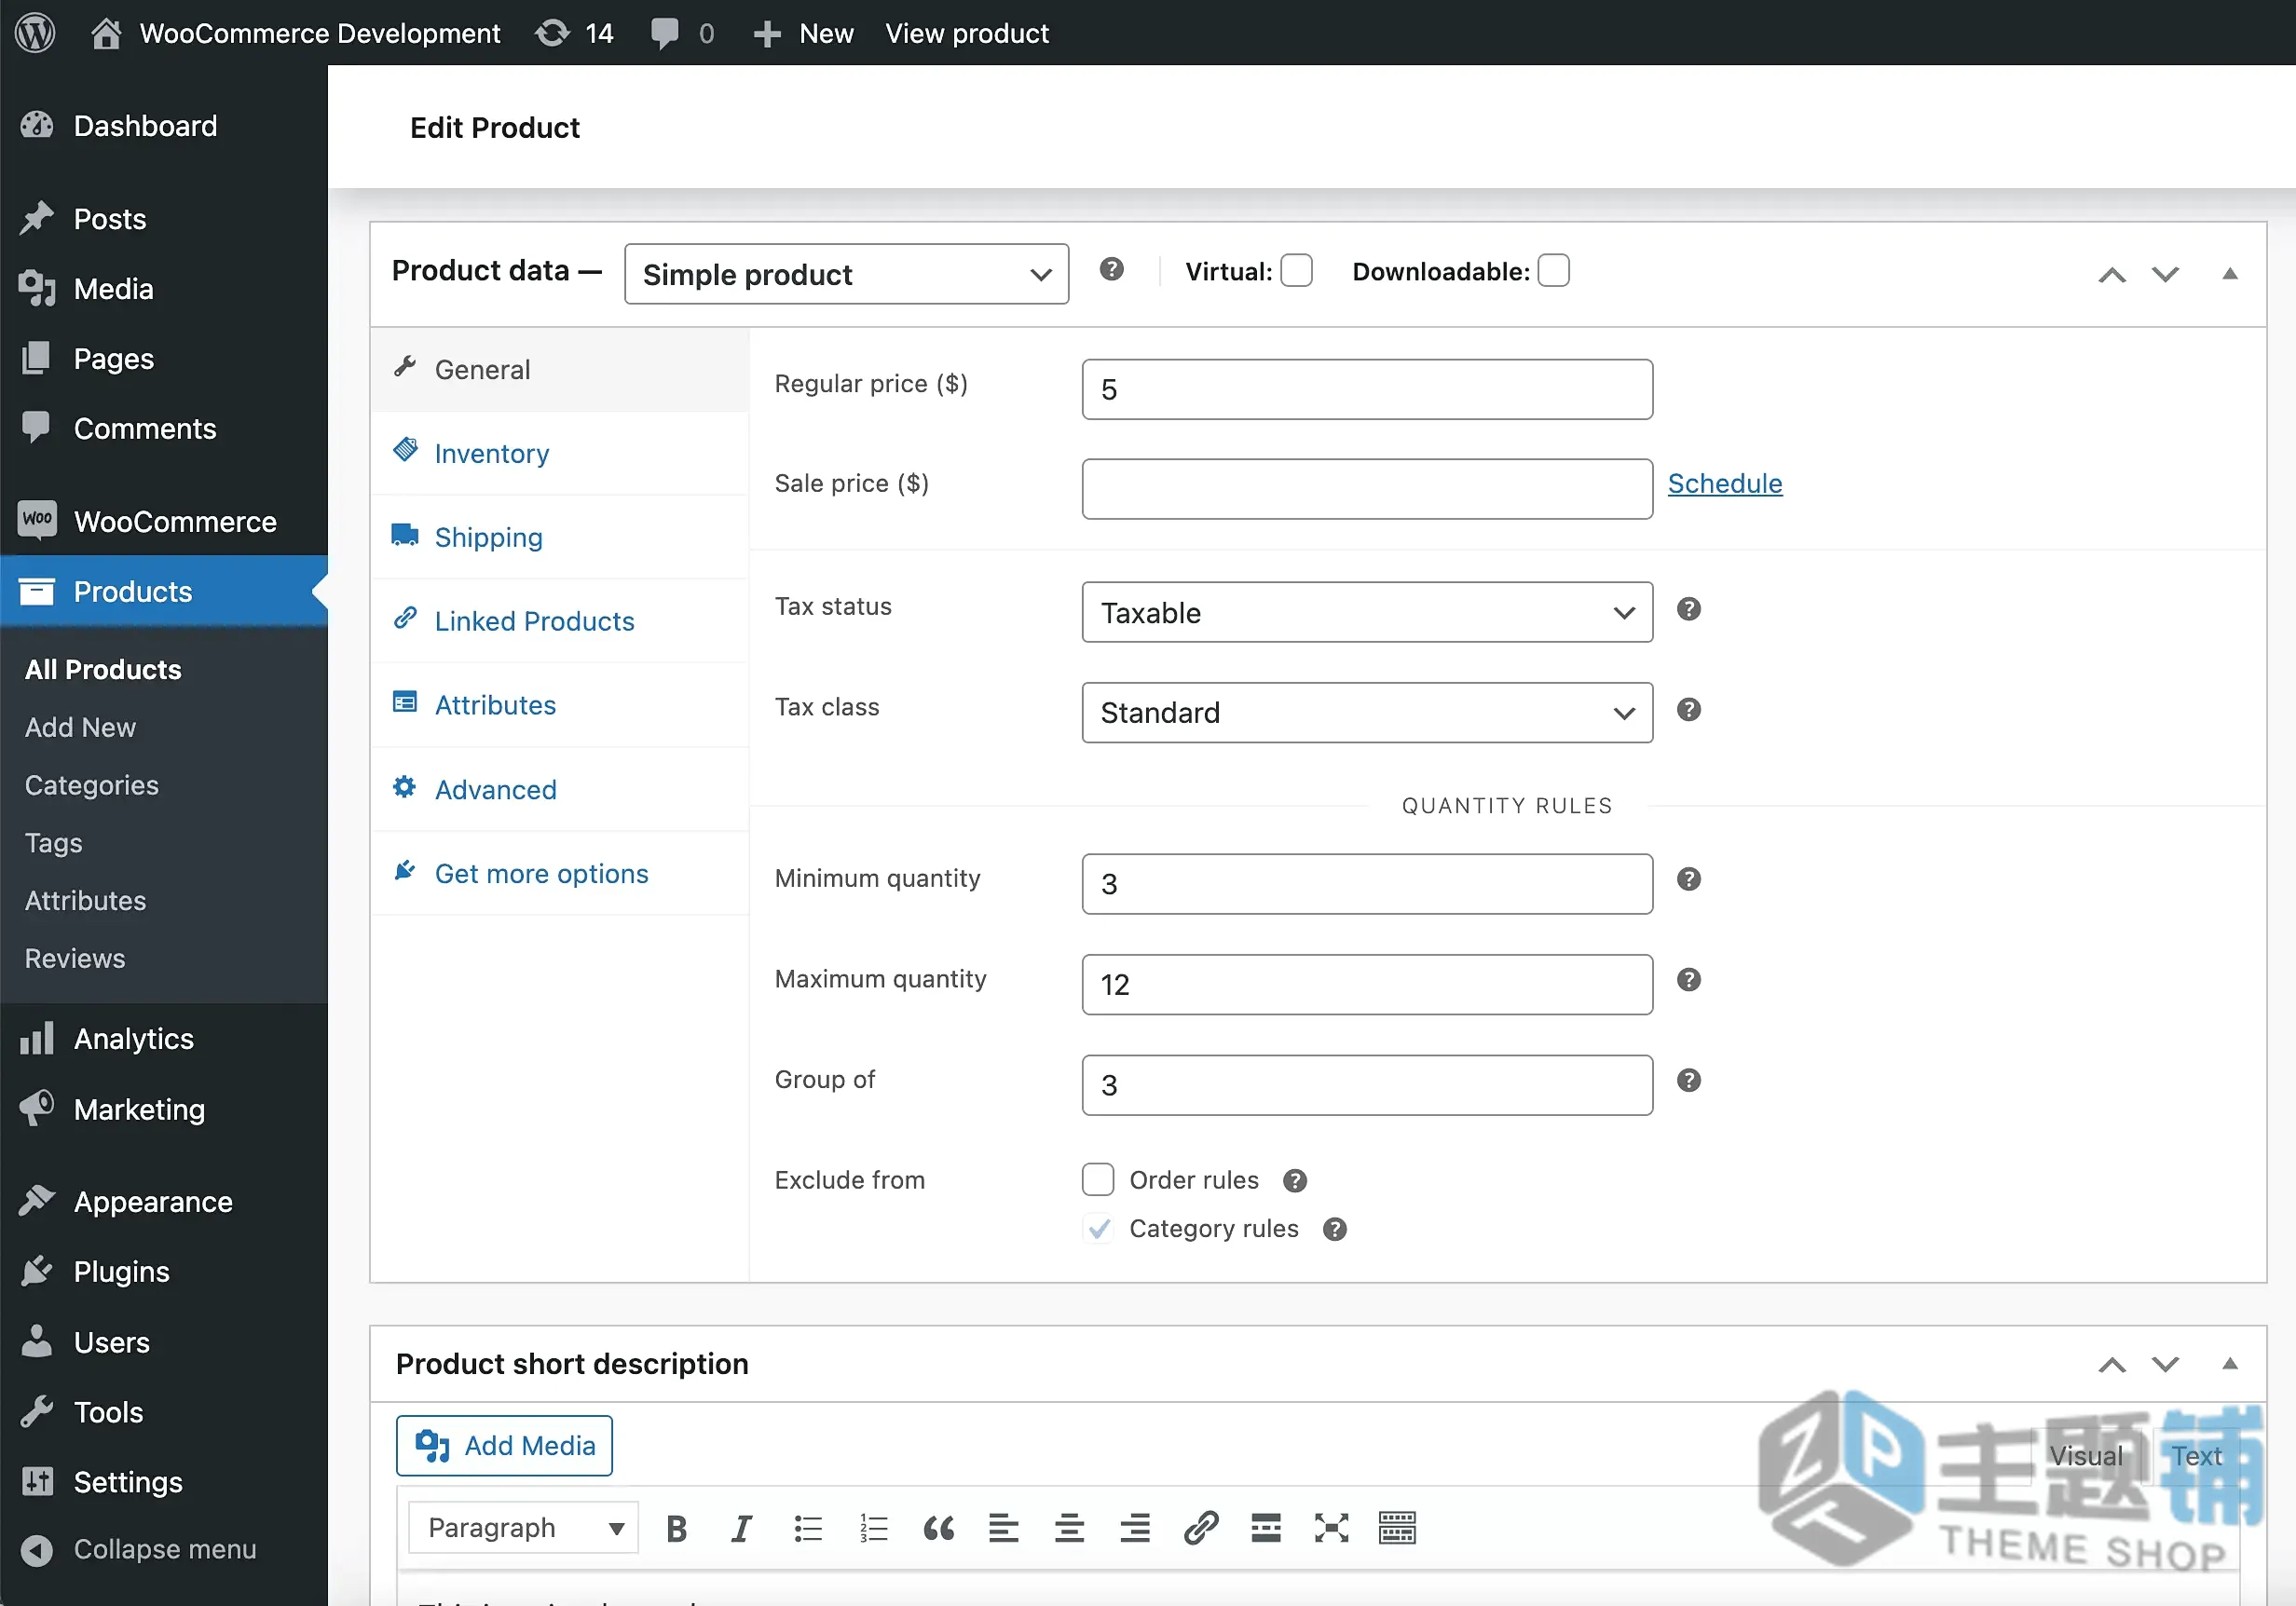Image resolution: width=2296 pixels, height=1606 pixels.
Task: Click the Group of input field
Action: tap(1367, 1085)
